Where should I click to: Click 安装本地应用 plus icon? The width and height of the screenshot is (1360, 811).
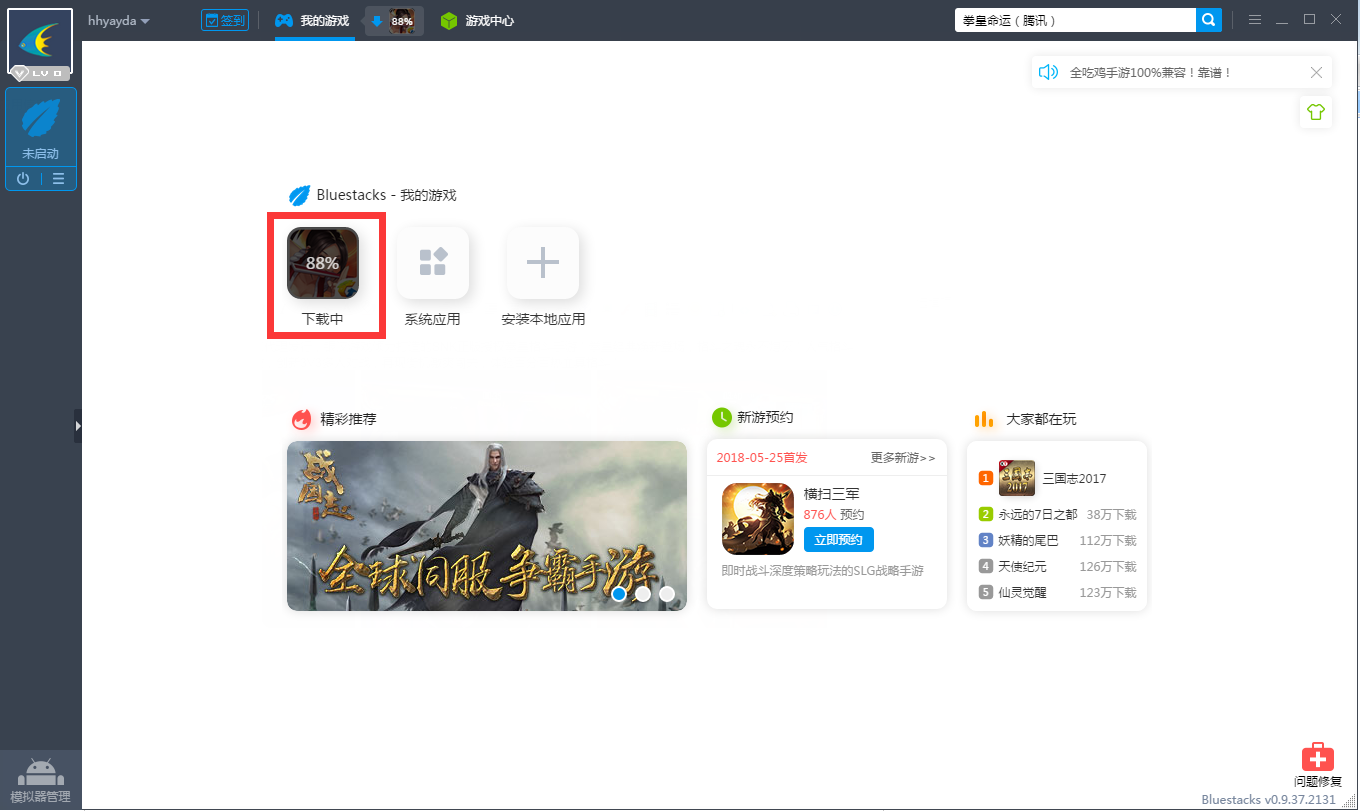[543, 263]
